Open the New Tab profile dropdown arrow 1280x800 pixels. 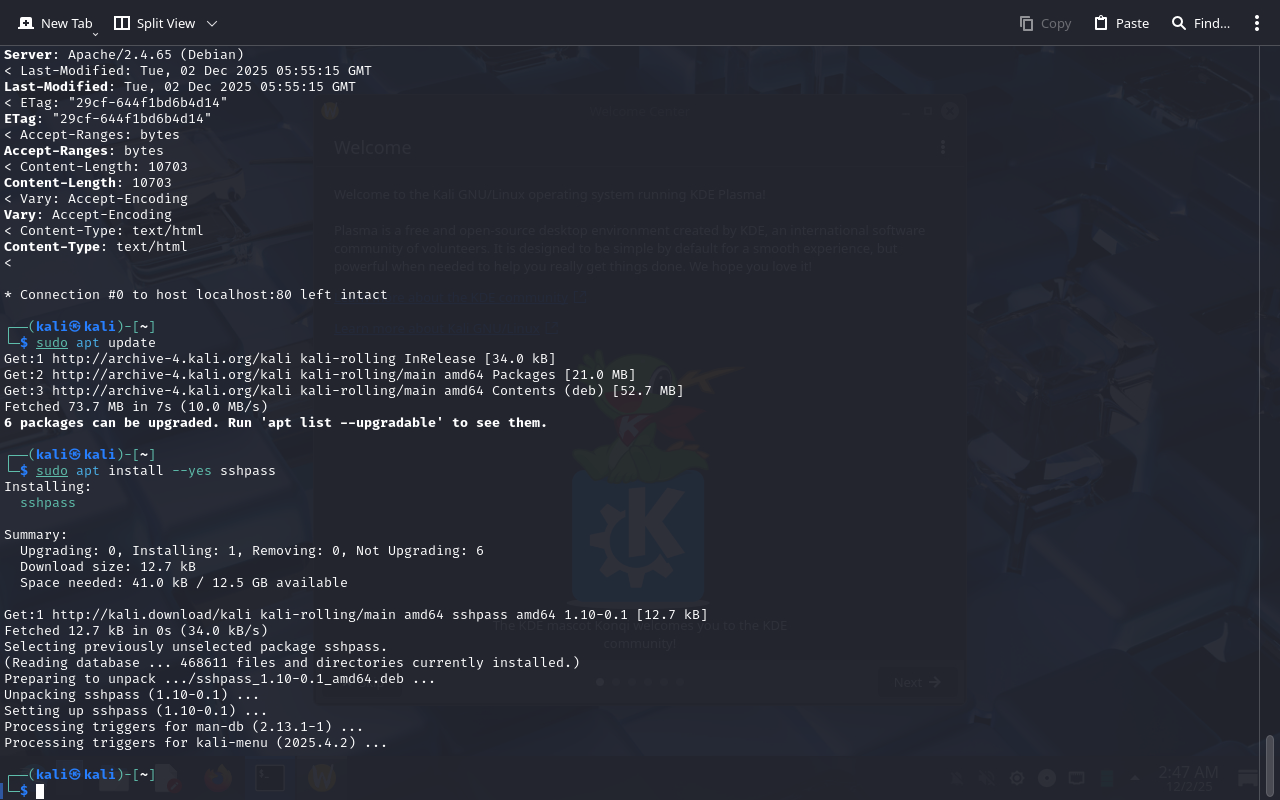click(95, 33)
